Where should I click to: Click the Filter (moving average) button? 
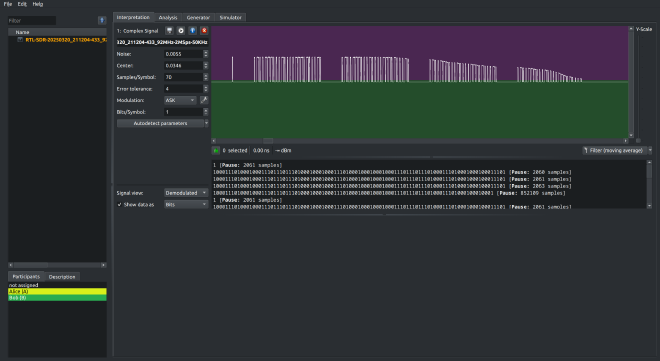615,150
